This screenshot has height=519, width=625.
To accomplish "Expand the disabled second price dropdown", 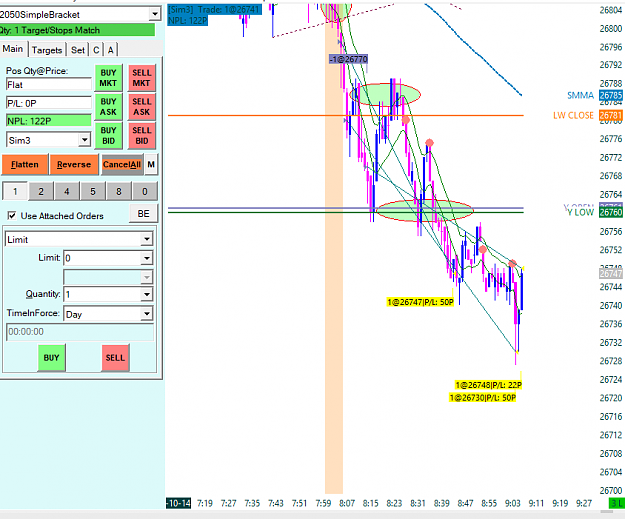I will tap(147, 277).
